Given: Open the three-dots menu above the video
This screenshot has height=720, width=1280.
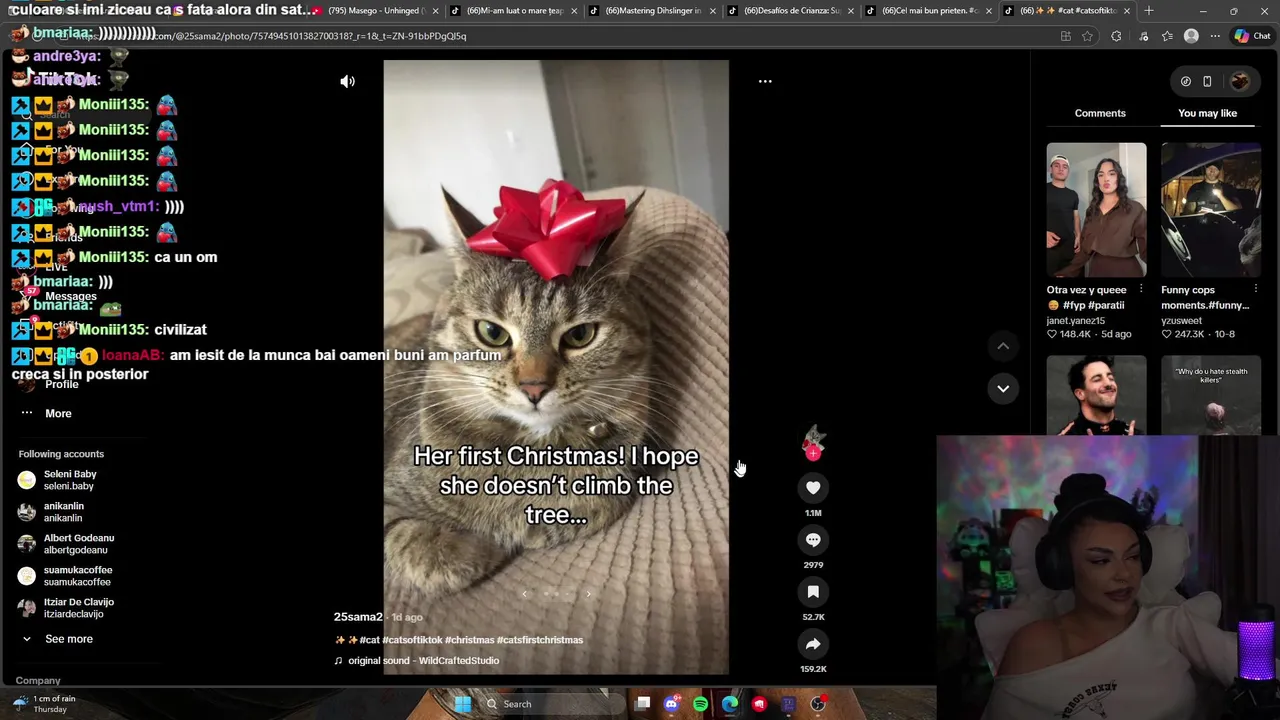Looking at the screenshot, I should 765,81.
